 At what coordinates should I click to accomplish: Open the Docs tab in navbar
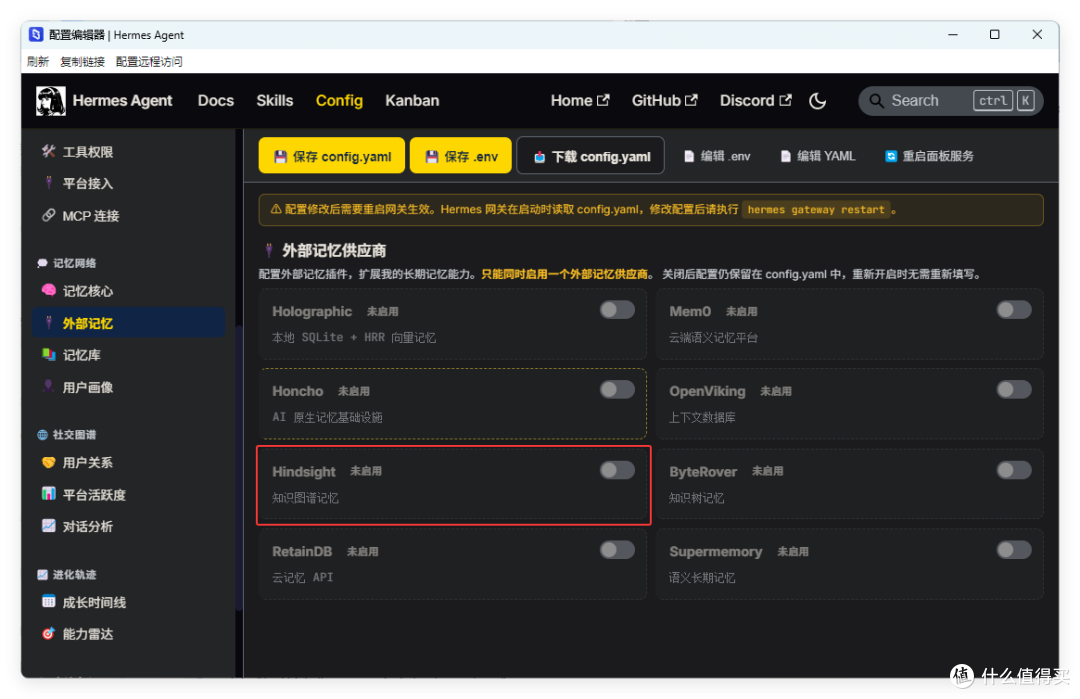pos(216,101)
